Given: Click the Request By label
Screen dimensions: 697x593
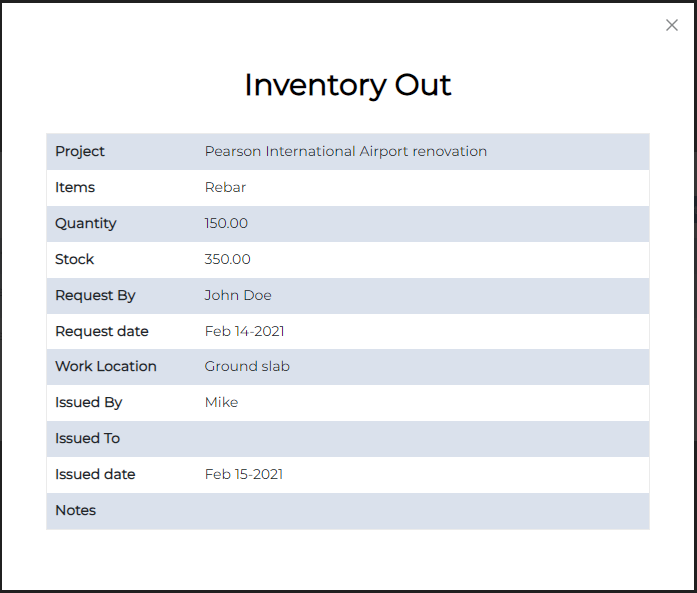Looking at the screenshot, I should (95, 295).
